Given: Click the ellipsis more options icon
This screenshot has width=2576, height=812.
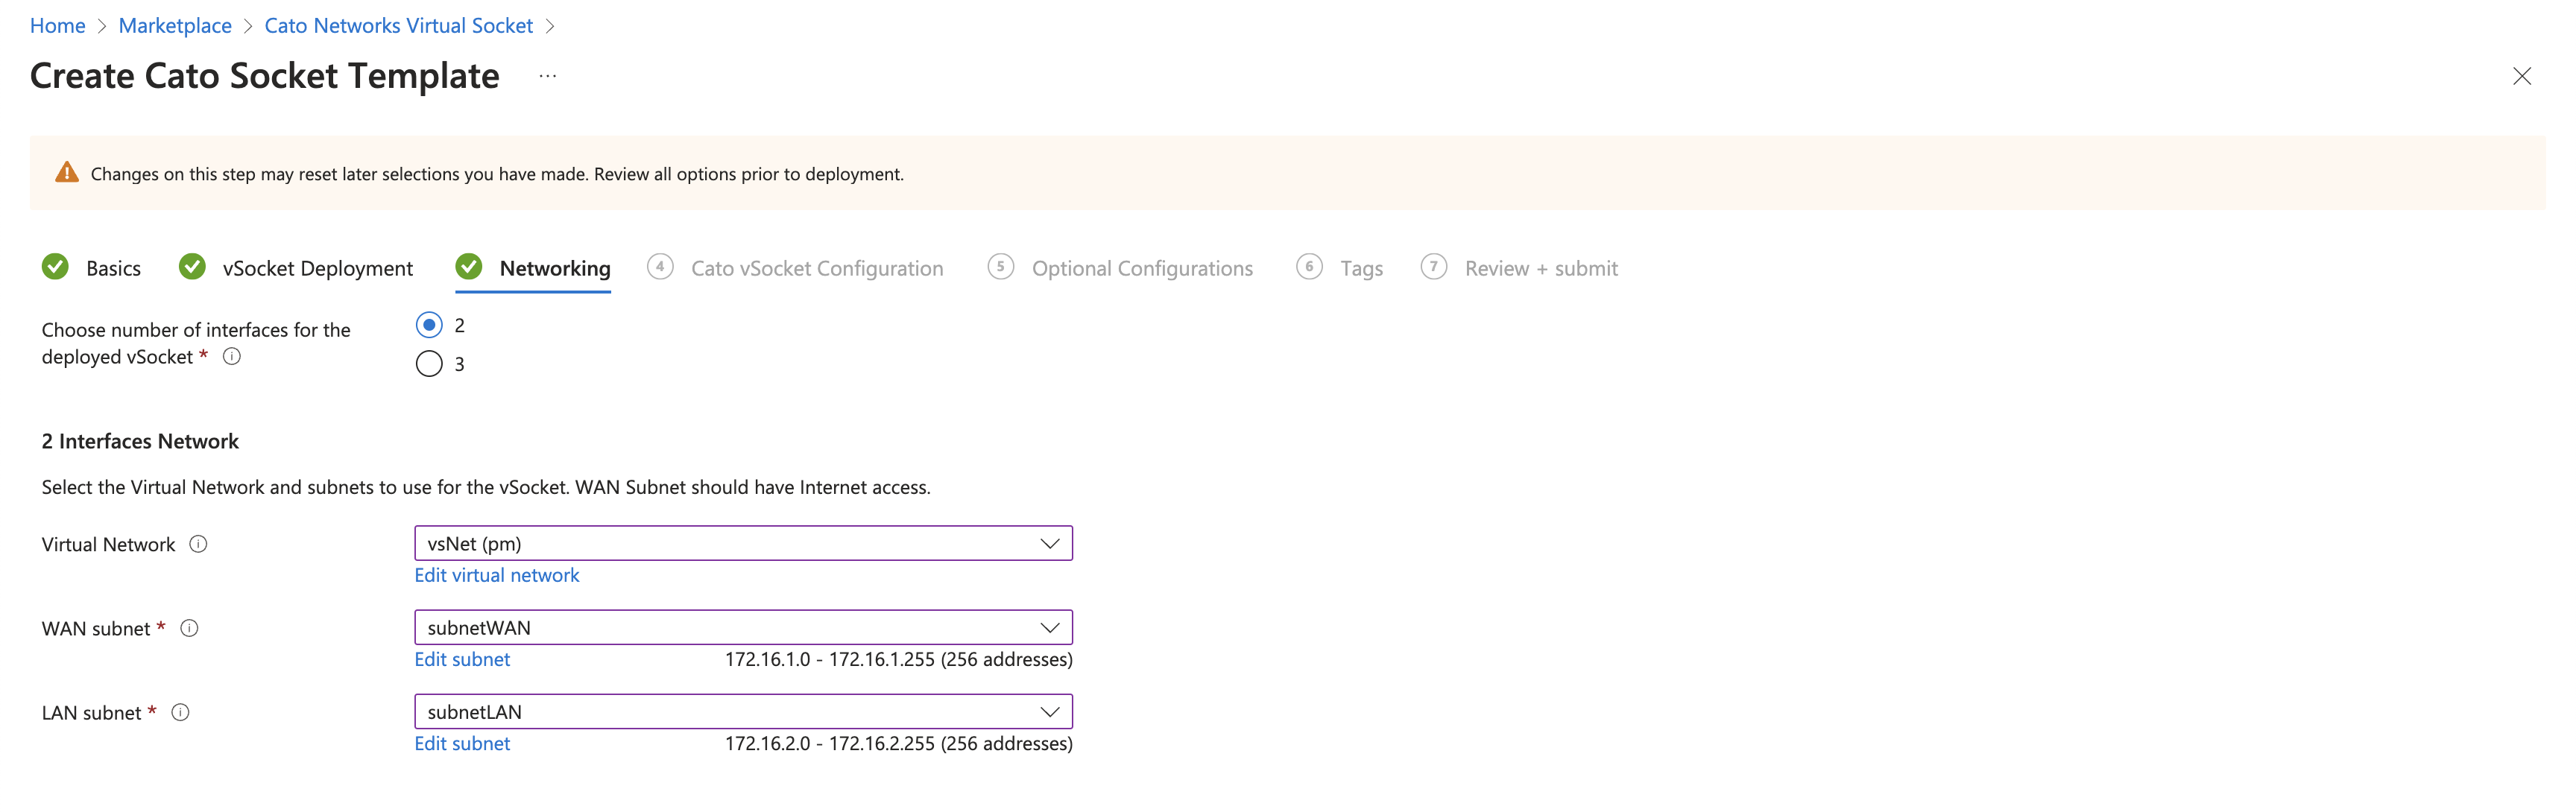Looking at the screenshot, I should coord(547,76).
